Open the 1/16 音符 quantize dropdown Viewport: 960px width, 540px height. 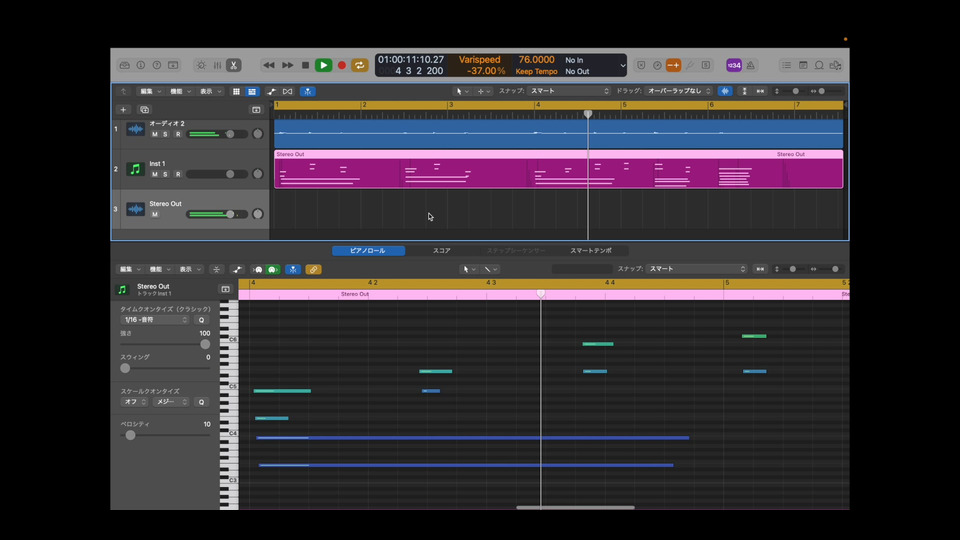155,320
